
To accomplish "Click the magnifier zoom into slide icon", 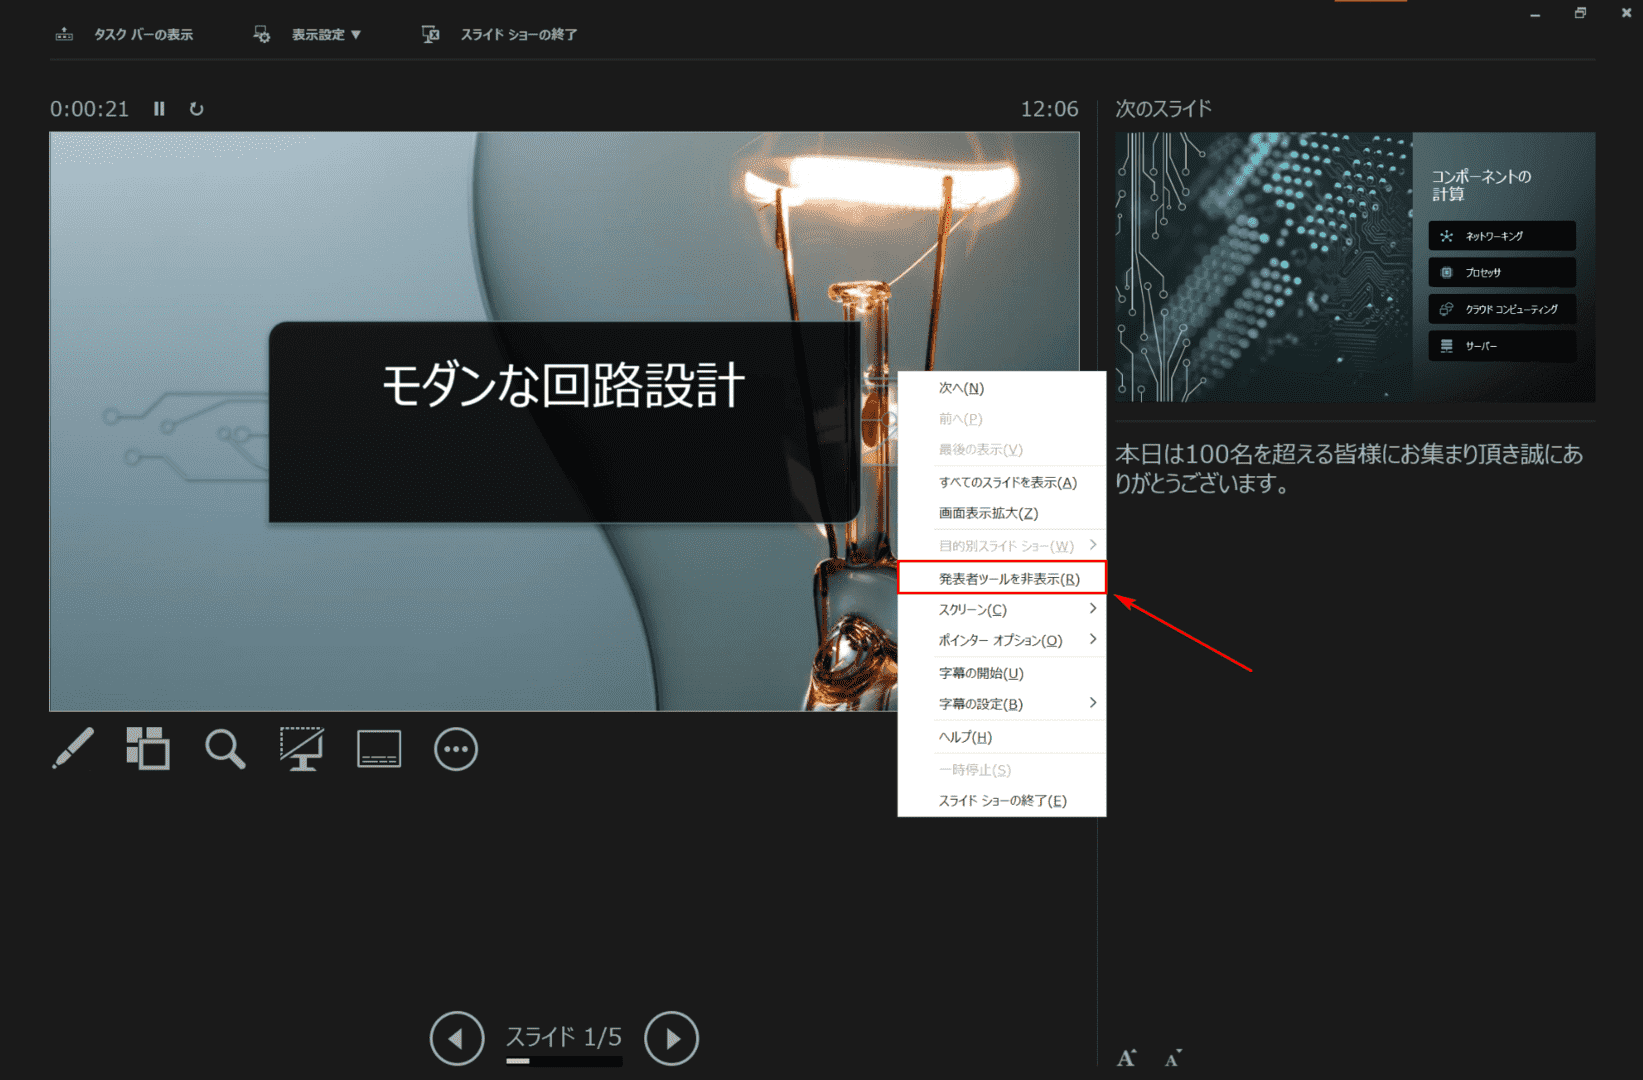I will [x=225, y=749].
